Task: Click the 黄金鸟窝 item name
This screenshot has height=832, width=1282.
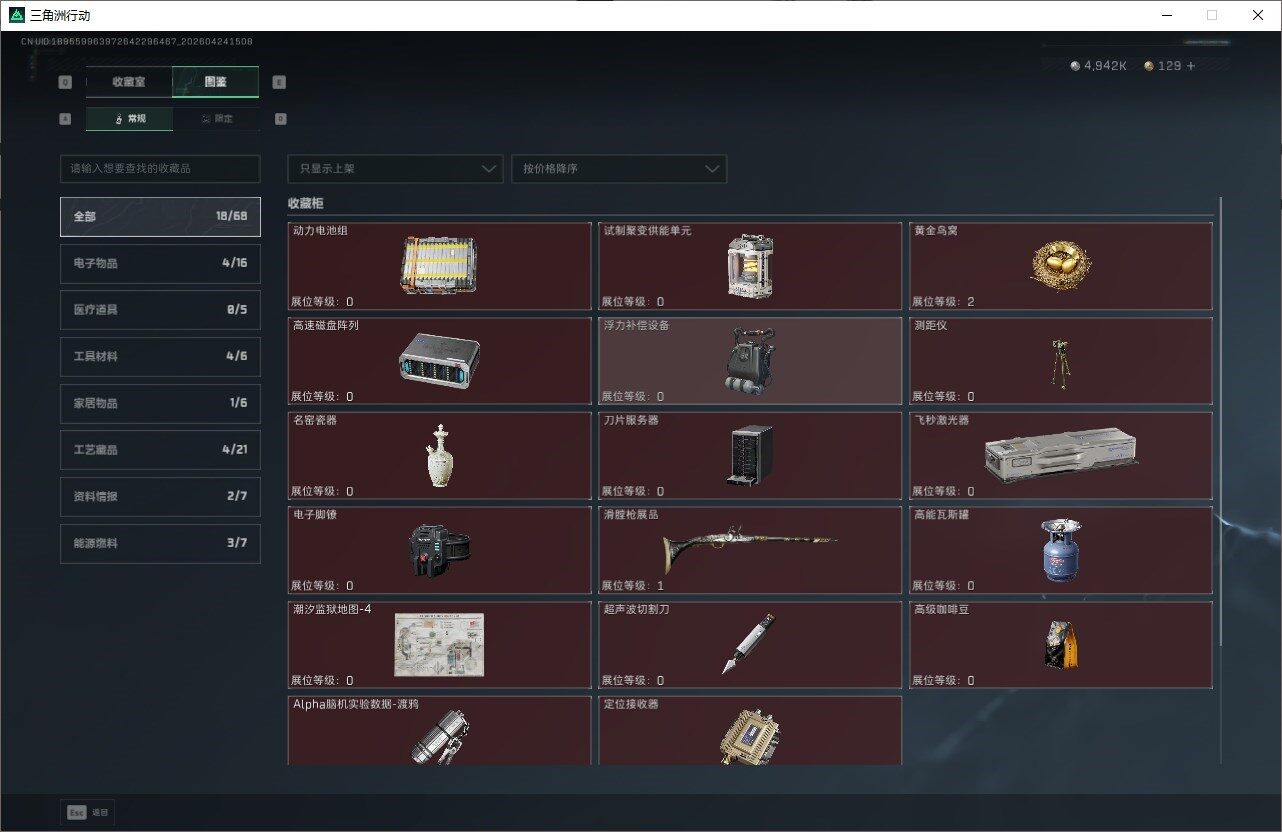Action: click(x=936, y=231)
